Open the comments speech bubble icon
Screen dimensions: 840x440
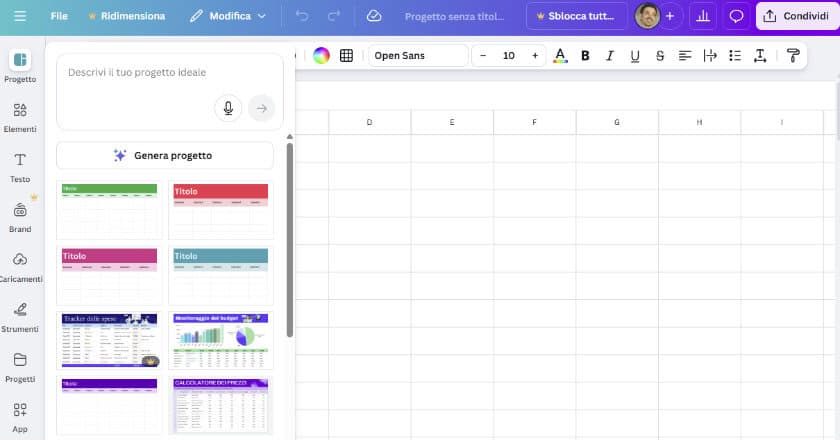click(x=737, y=16)
